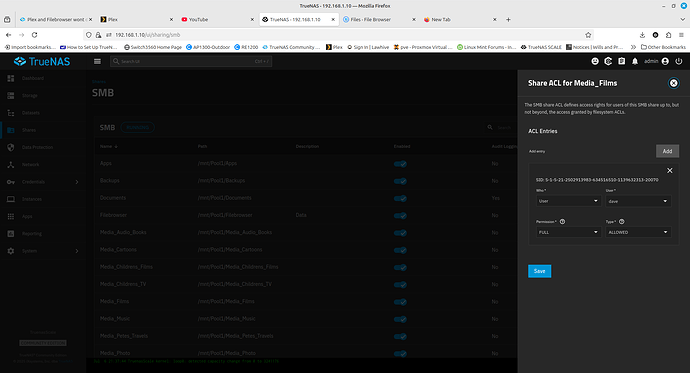This screenshot has width=690, height=373.
Task: Close the Share ACL panel with X icon
Action: click(x=673, y=83)
